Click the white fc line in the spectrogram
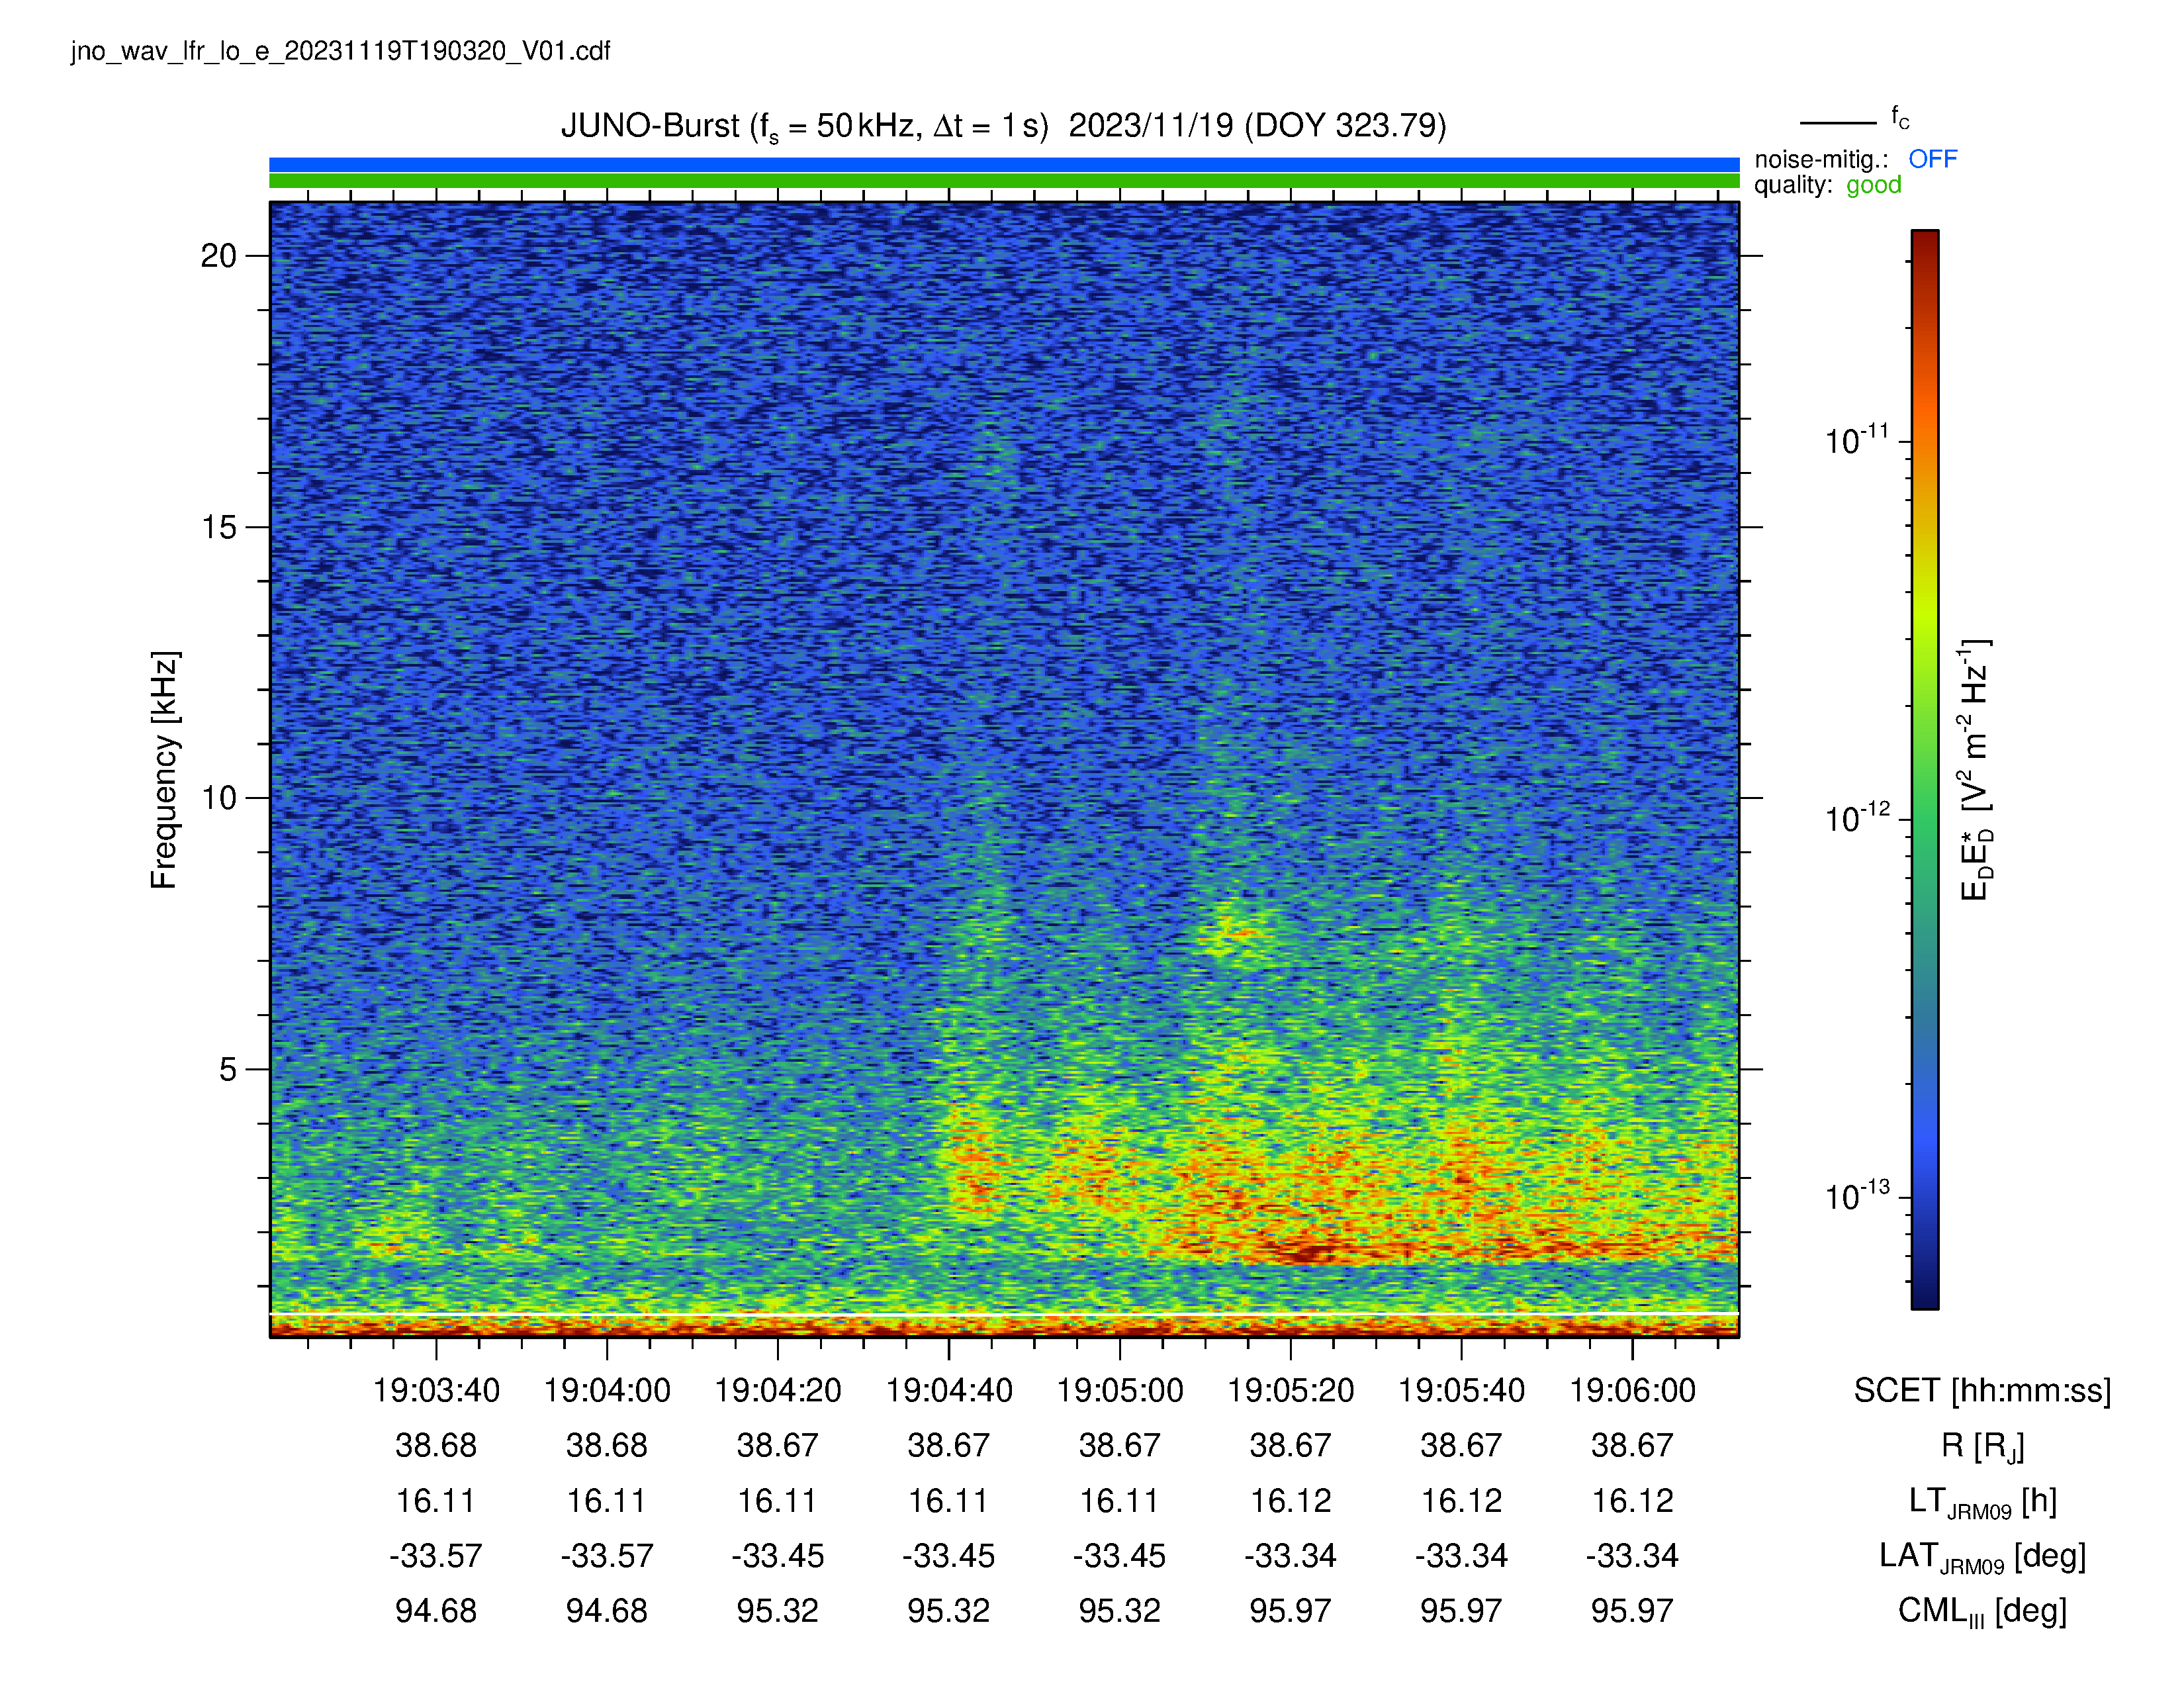Image resolution: width=2184 pixels, height=1688 pixels. point(1004,1313)
